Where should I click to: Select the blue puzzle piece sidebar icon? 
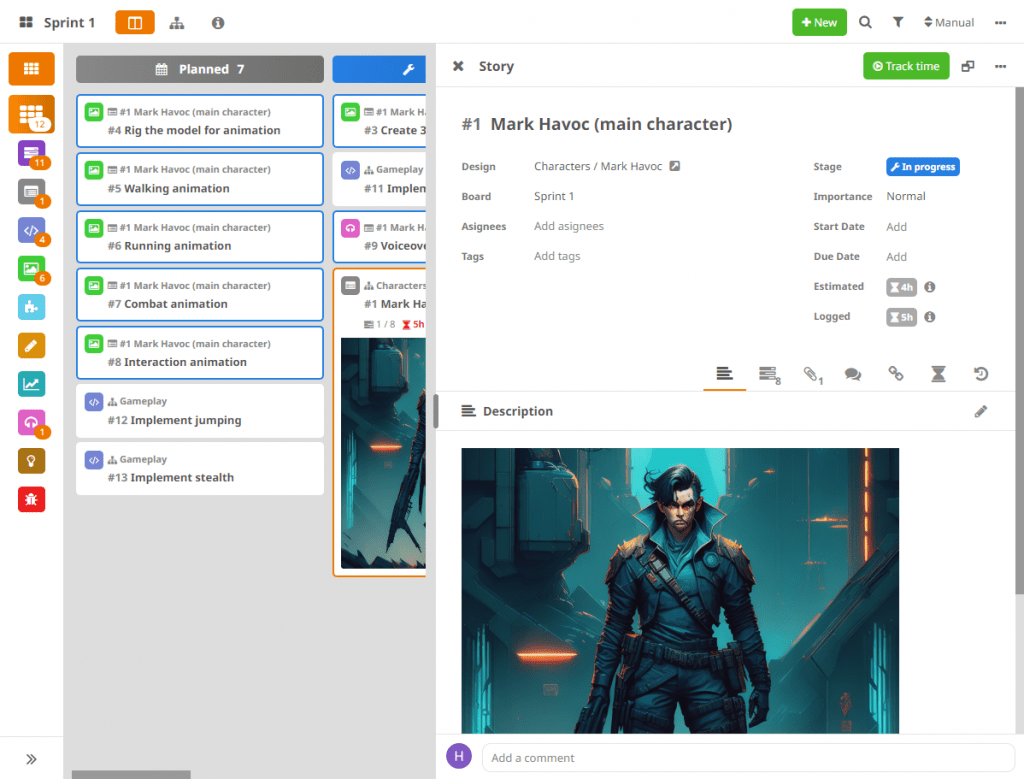(31, 307)
